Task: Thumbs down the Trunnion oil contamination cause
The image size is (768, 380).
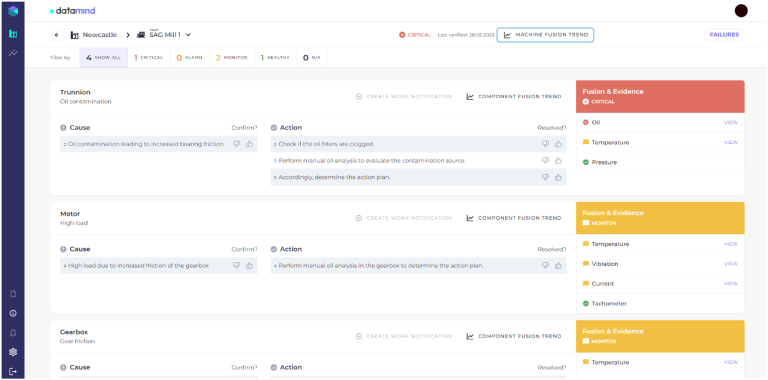Action: (x=237, y=144)
